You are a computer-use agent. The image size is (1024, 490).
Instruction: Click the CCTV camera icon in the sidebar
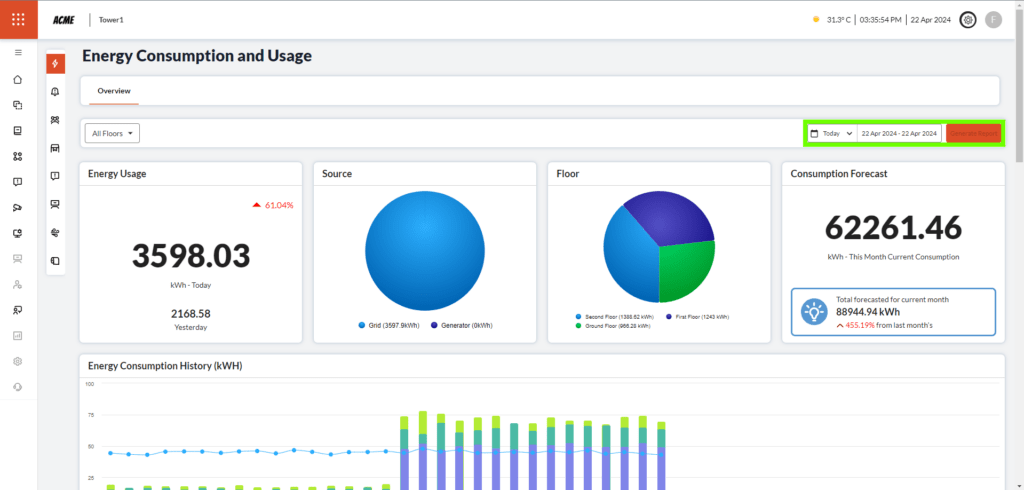tap(18, 208)
